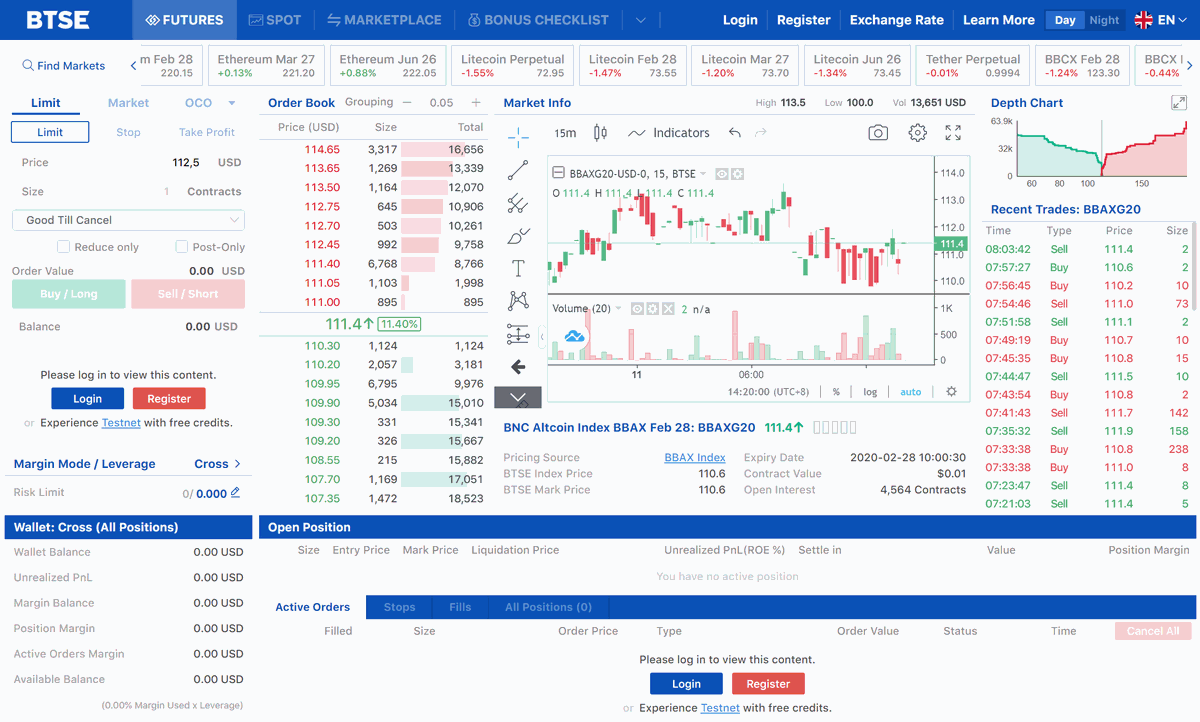The width and height of the screenshot is (1200, 722).
Task: Select the crosshair cursor tool in chart toolbar
Action: [518, 137]
